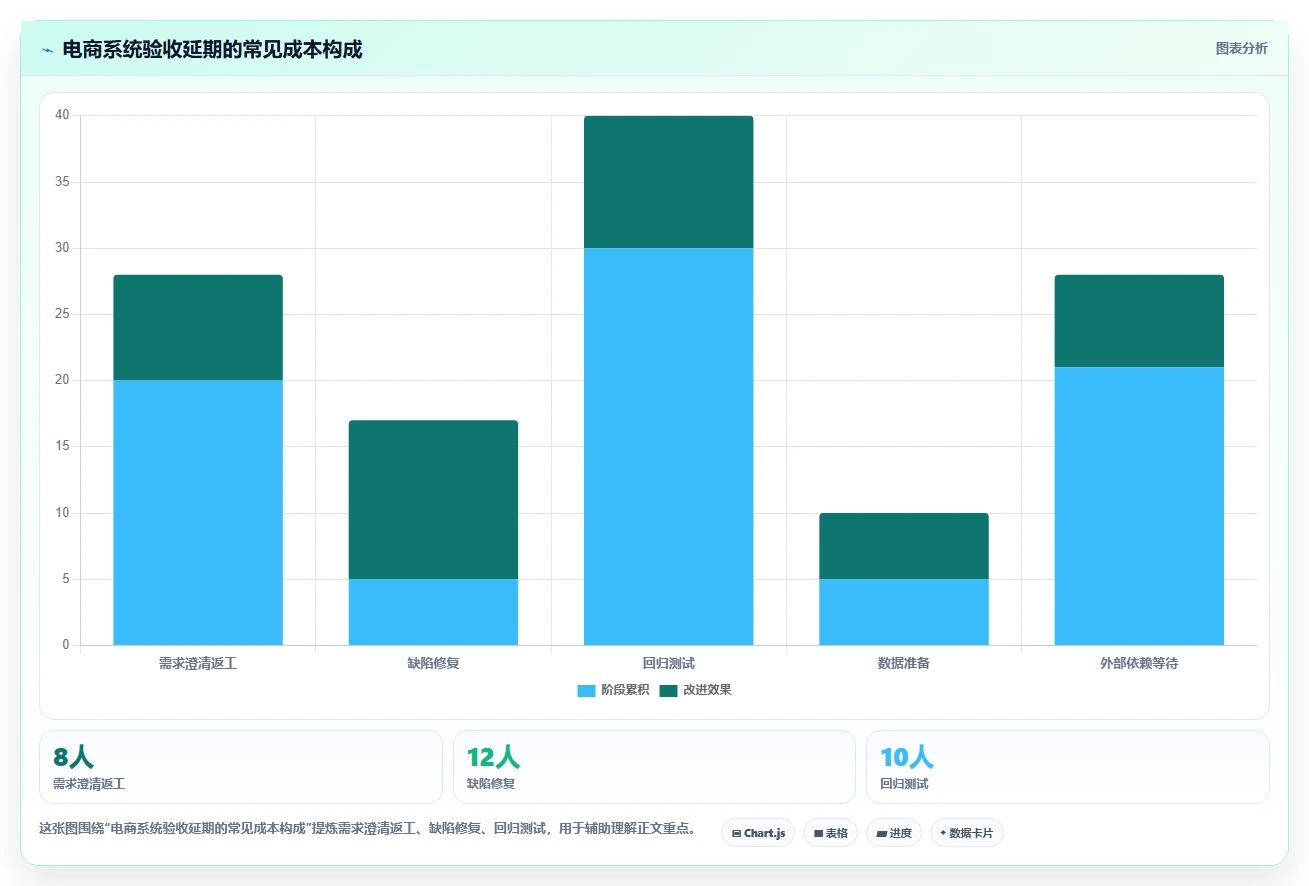Image resolution: width=1309 pixels, height=886 pixels.
Task: Click the y-axis value 25
Action: click(62, 314)
